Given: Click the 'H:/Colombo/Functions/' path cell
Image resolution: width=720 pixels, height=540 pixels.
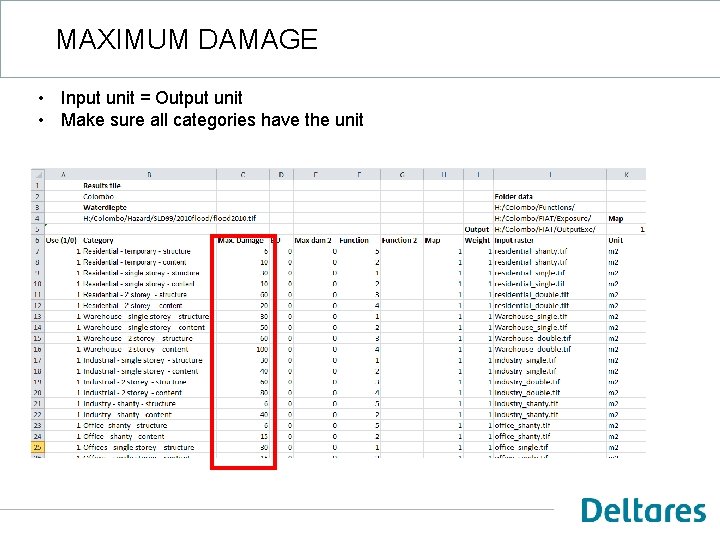Looking at the screenshot, I should (534, 208).
